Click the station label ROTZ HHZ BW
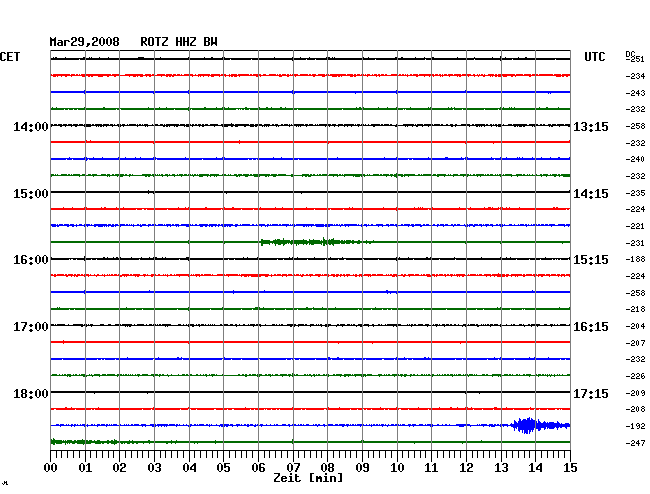The width and height of the screenshot is (650, 494). pos(179,42)
